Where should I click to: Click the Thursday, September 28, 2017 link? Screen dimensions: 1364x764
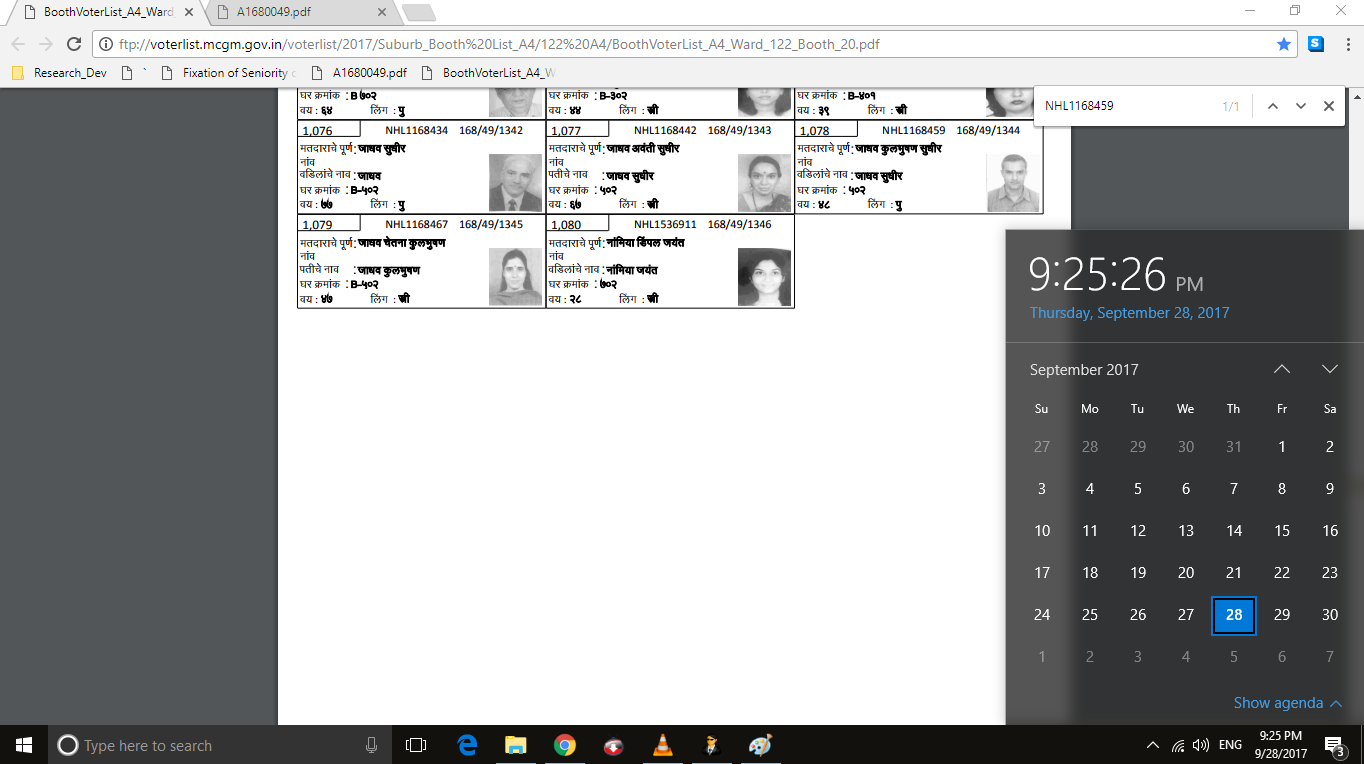click(1129, 313)
